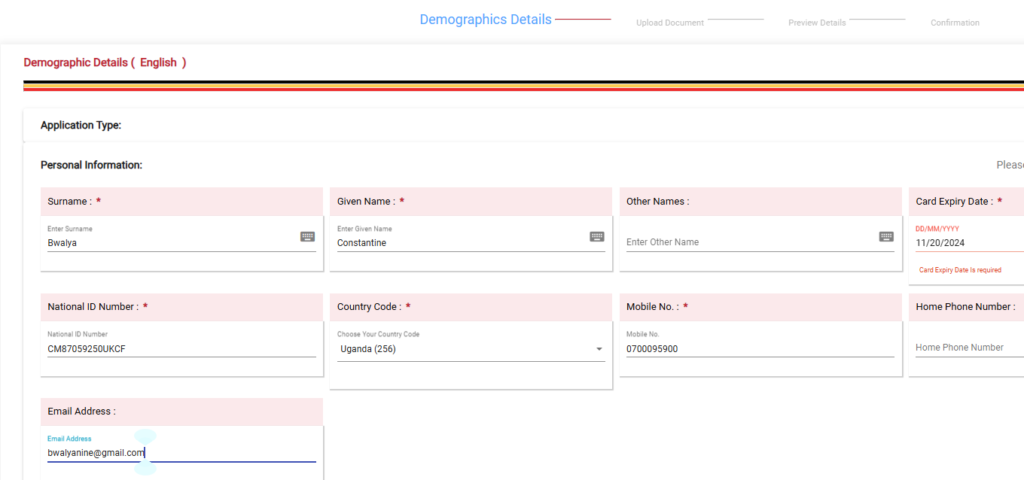The width and height of the screenshot is (1024, 480).
Task: Expand the Country Code dropdown arrow
Action: pos(599,349)
